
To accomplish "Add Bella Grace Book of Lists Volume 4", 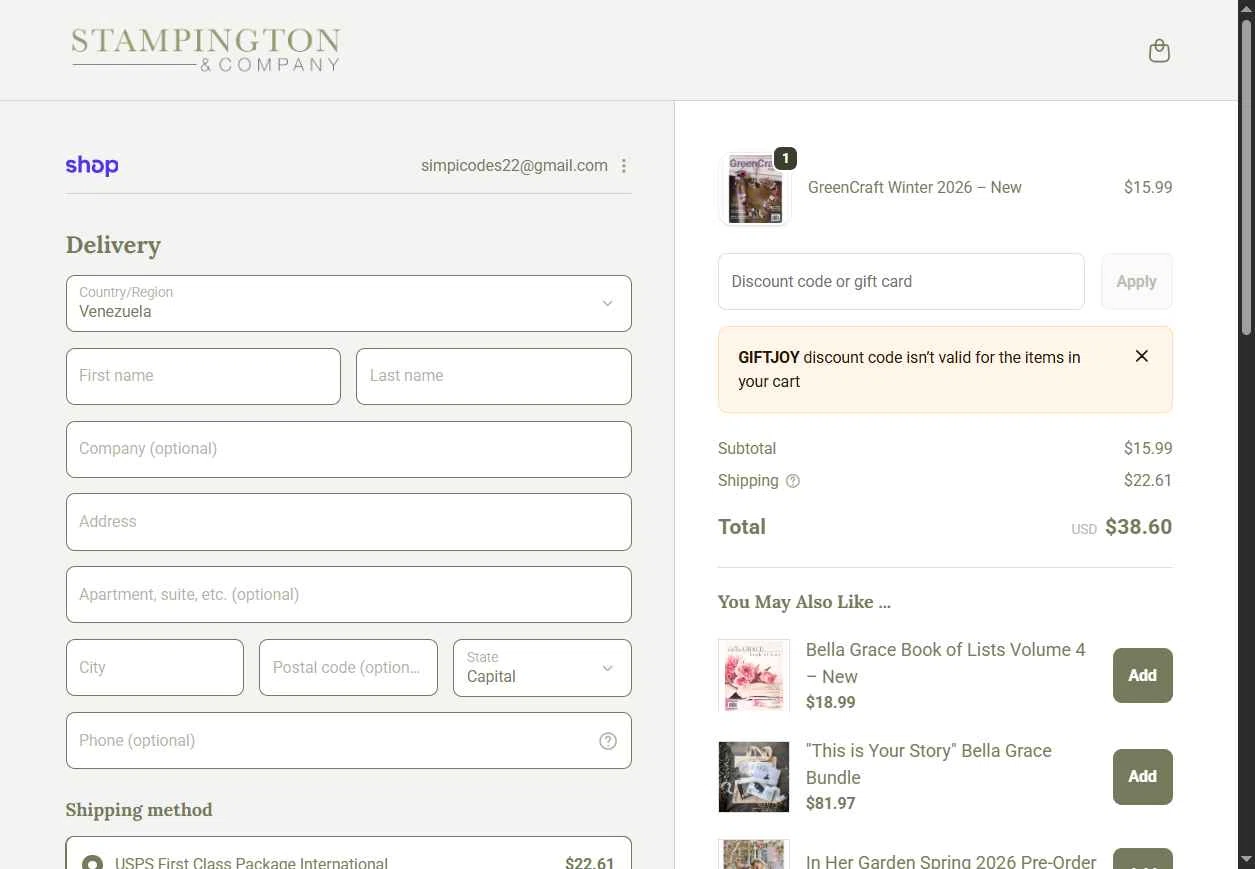I will coord(1143,675).
